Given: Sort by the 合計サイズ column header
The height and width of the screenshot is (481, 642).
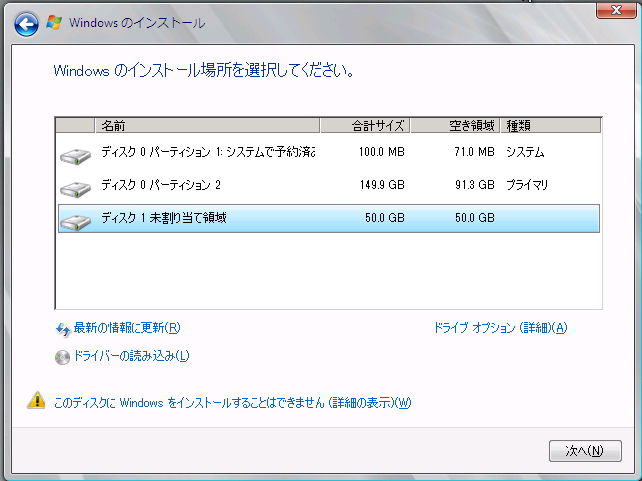Looking at the screenshot, I should point(364,125).
